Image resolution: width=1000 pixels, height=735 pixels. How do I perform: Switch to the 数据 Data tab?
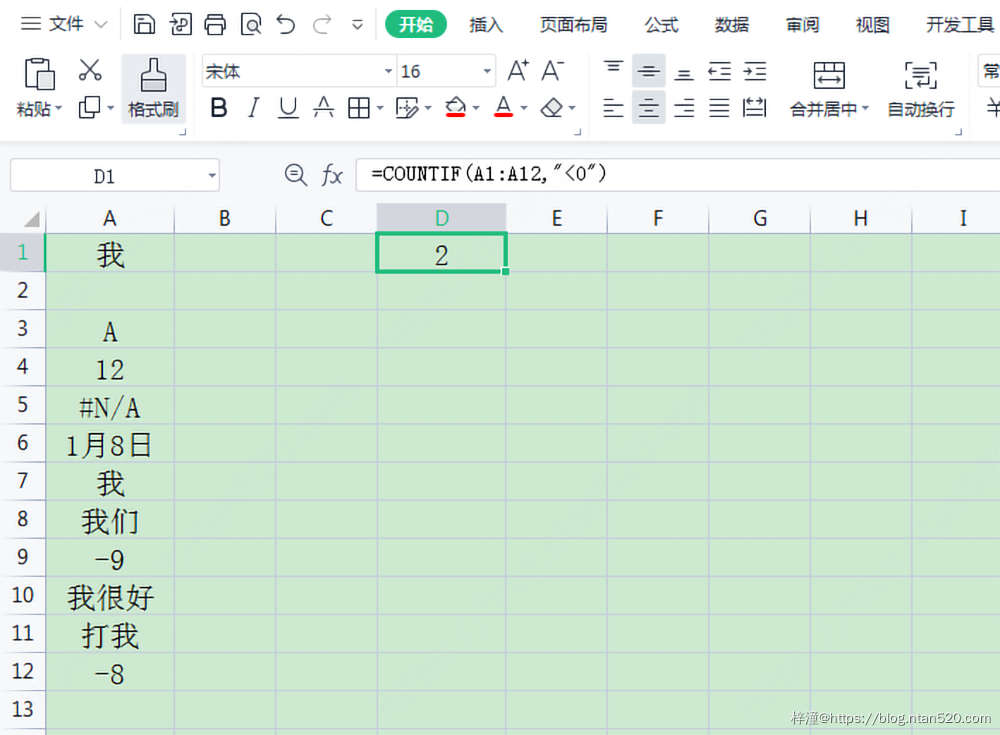coord(732,24)
